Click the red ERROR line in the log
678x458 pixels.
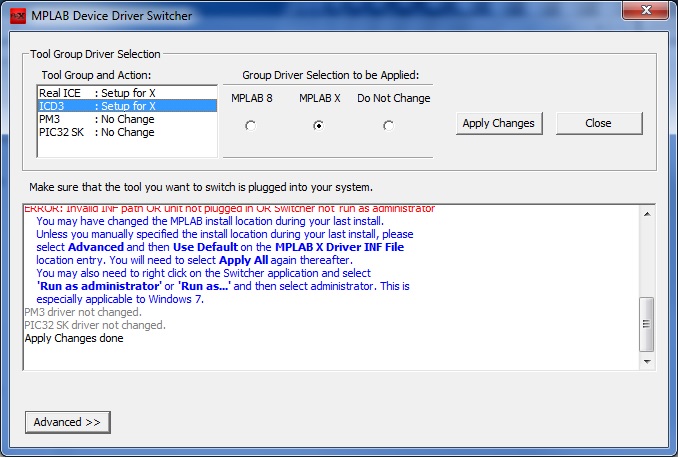[229, 209]
